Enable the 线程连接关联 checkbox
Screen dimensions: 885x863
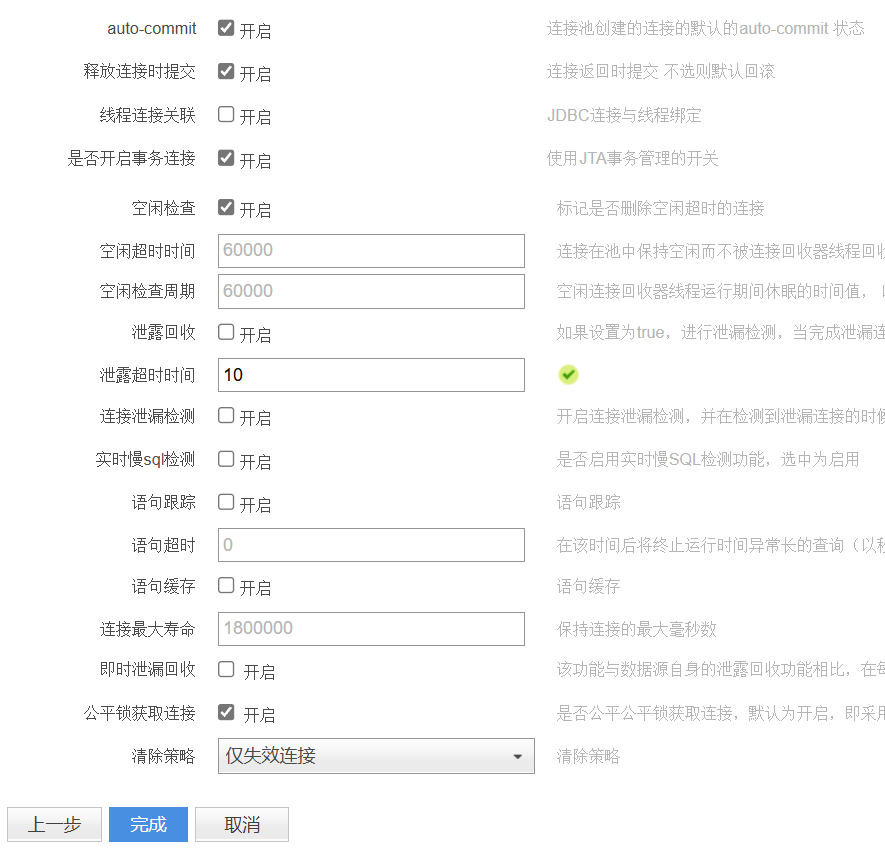point(226,115)
